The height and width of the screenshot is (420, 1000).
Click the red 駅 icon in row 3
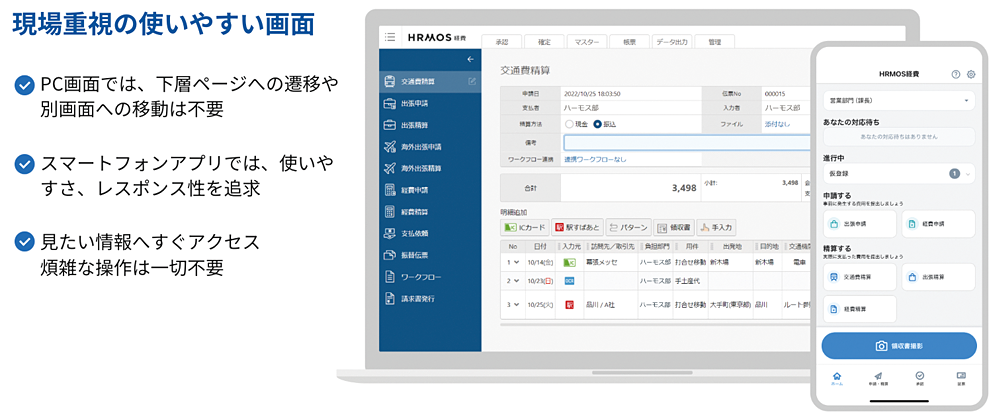click(x=570, y=305)
